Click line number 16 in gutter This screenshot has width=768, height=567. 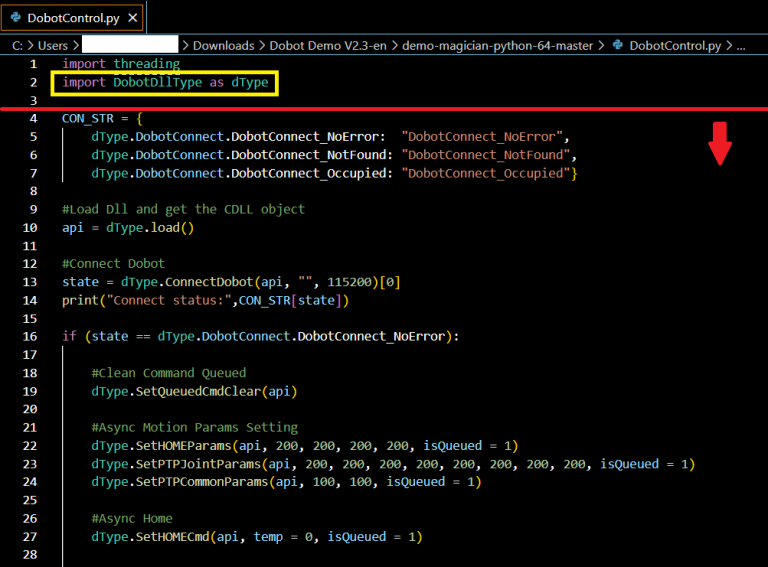30,336
